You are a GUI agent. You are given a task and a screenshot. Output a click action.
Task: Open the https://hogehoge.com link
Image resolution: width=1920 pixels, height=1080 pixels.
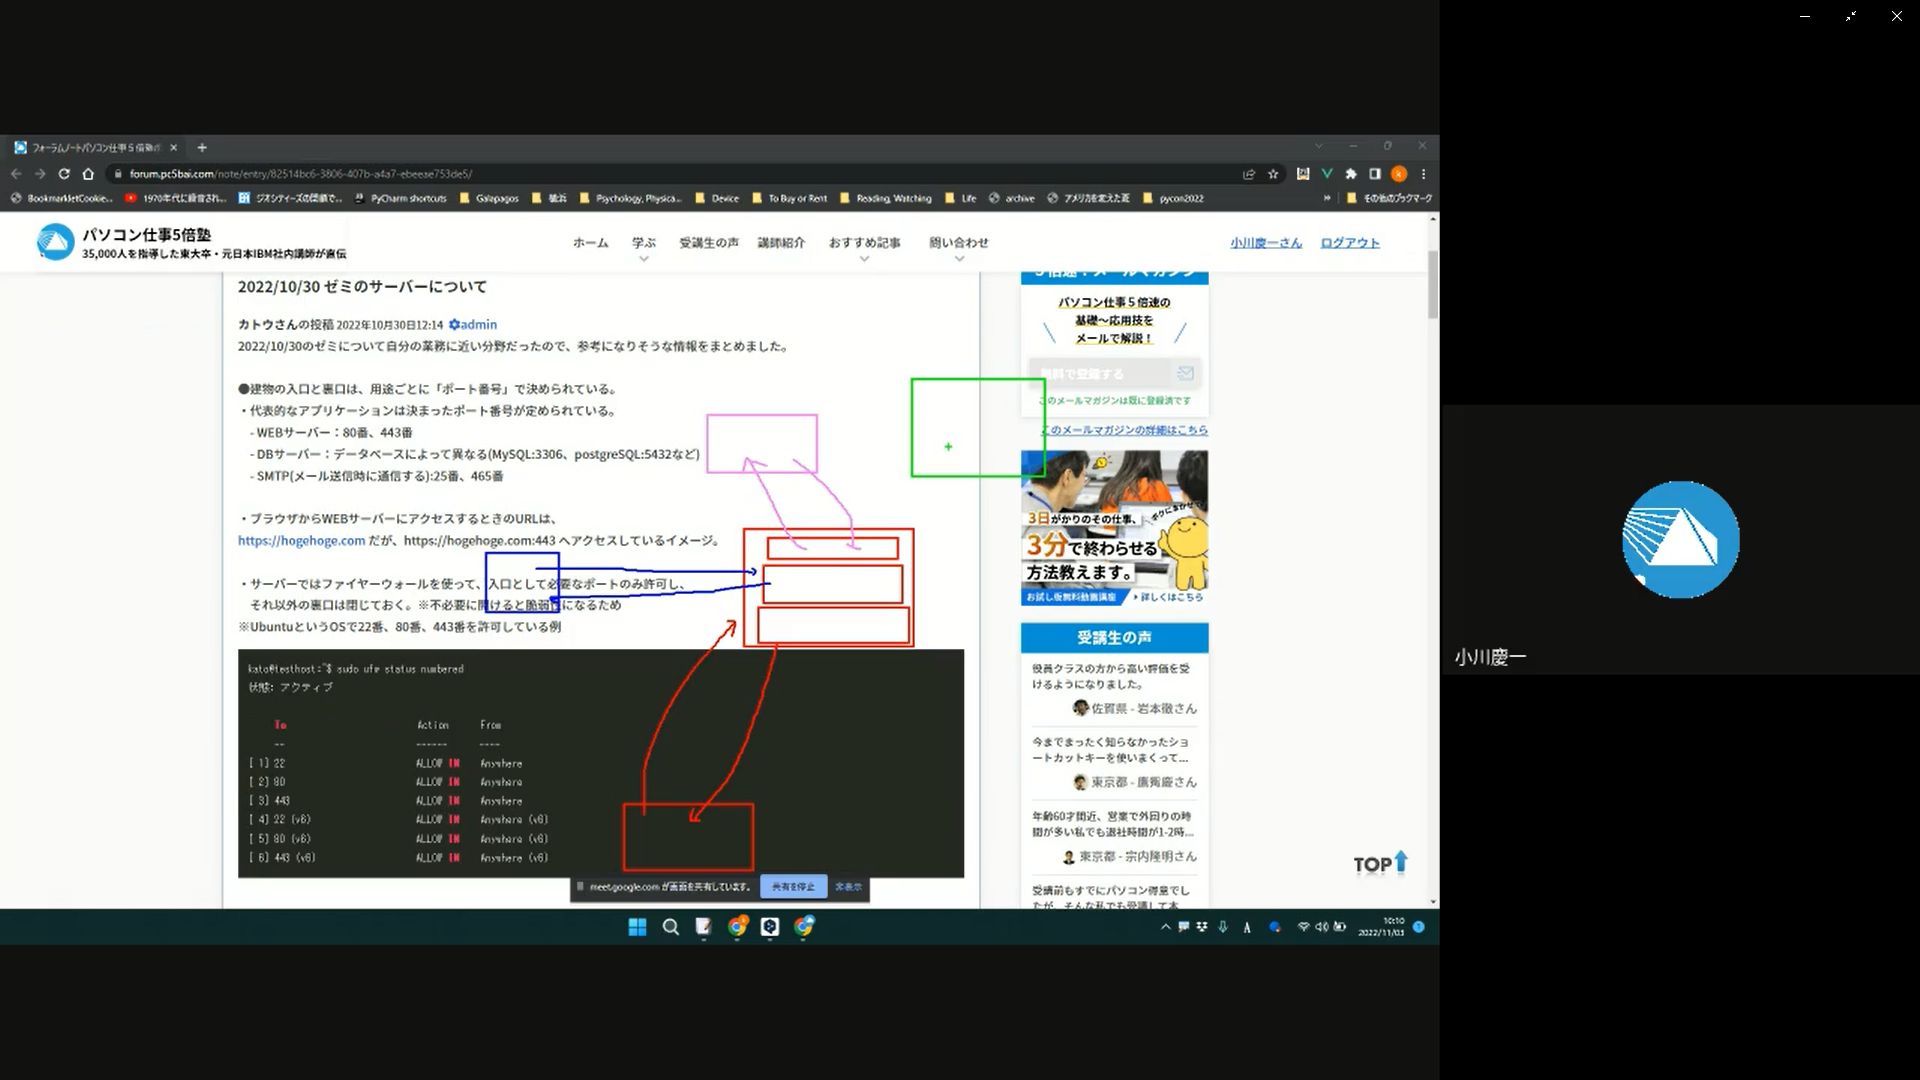(301, 541)
